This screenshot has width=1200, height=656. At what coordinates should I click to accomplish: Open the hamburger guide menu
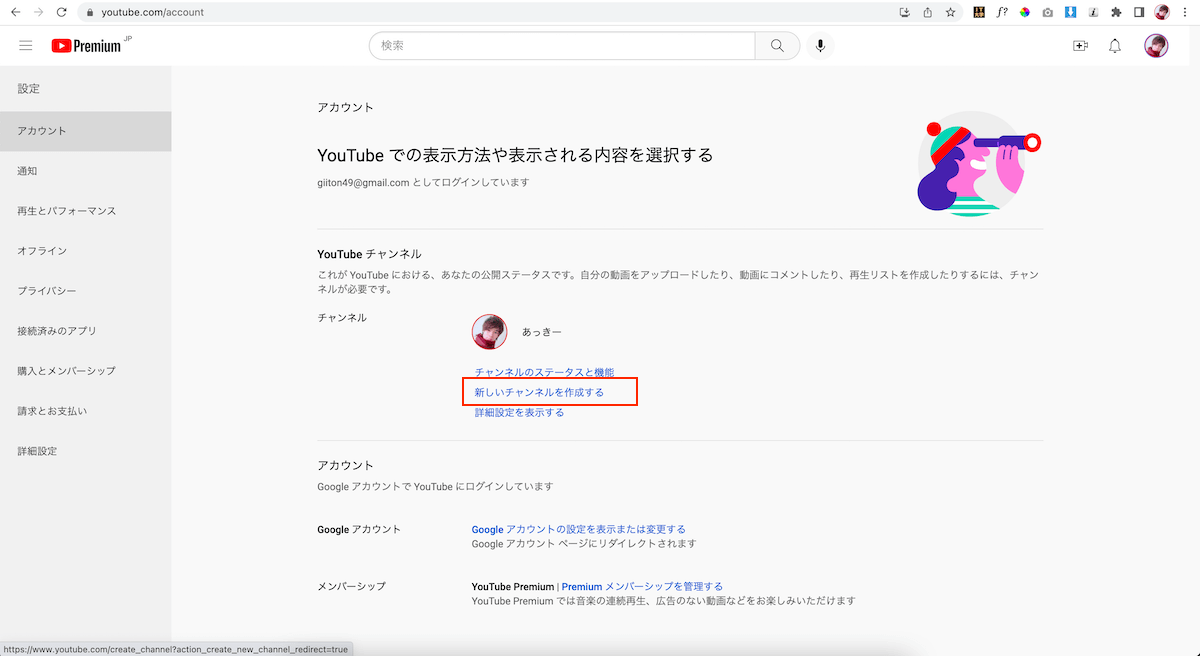click(x=26, y=46)
